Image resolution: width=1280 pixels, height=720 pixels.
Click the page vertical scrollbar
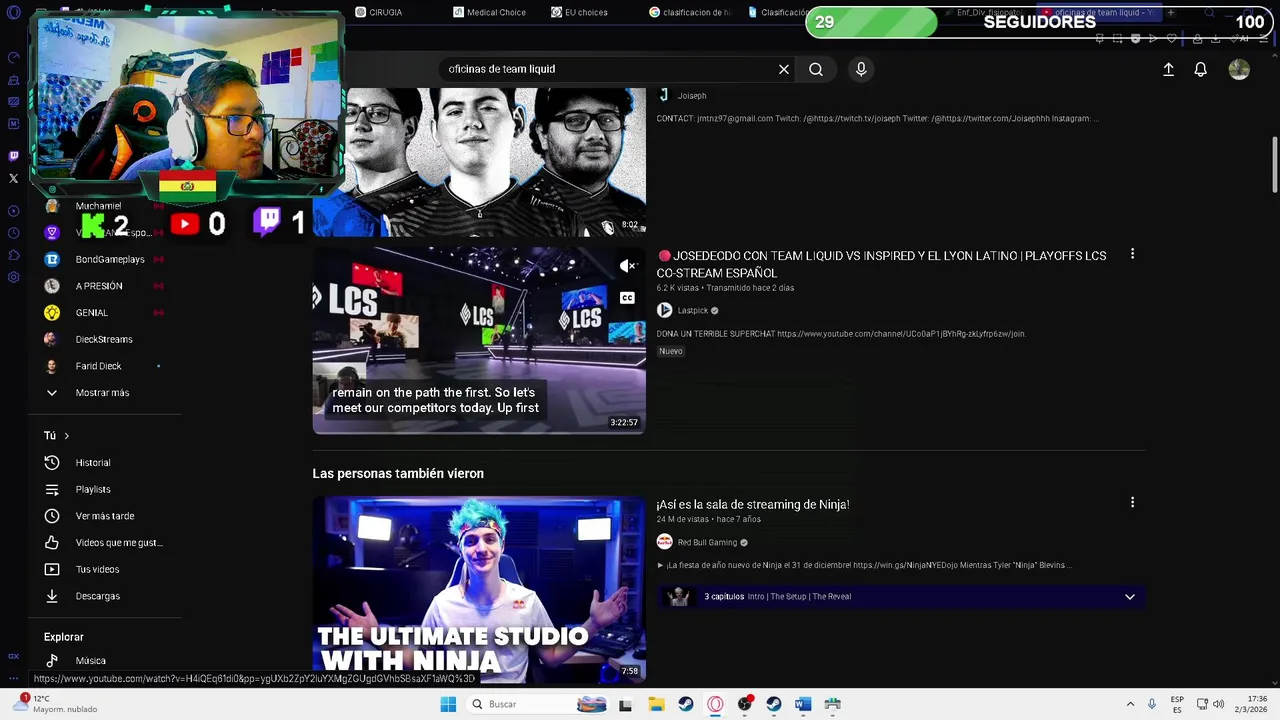(x=1275, y=165)
